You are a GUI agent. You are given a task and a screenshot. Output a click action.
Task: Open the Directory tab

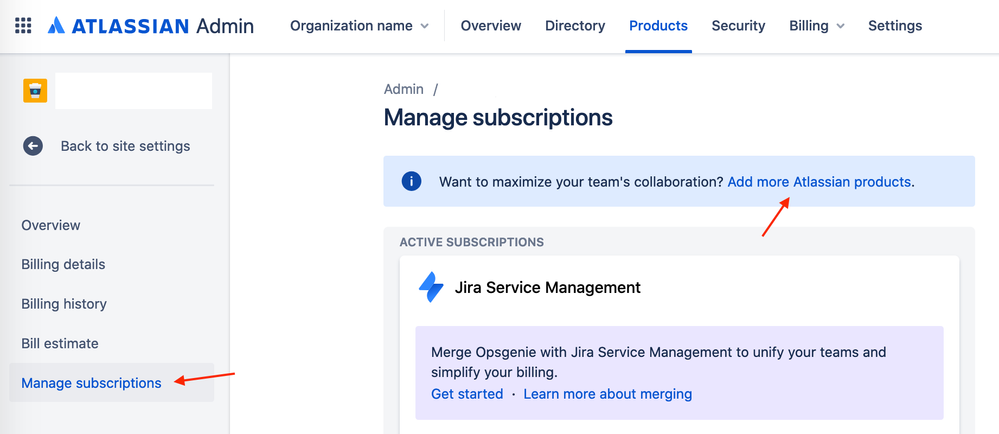575,26
